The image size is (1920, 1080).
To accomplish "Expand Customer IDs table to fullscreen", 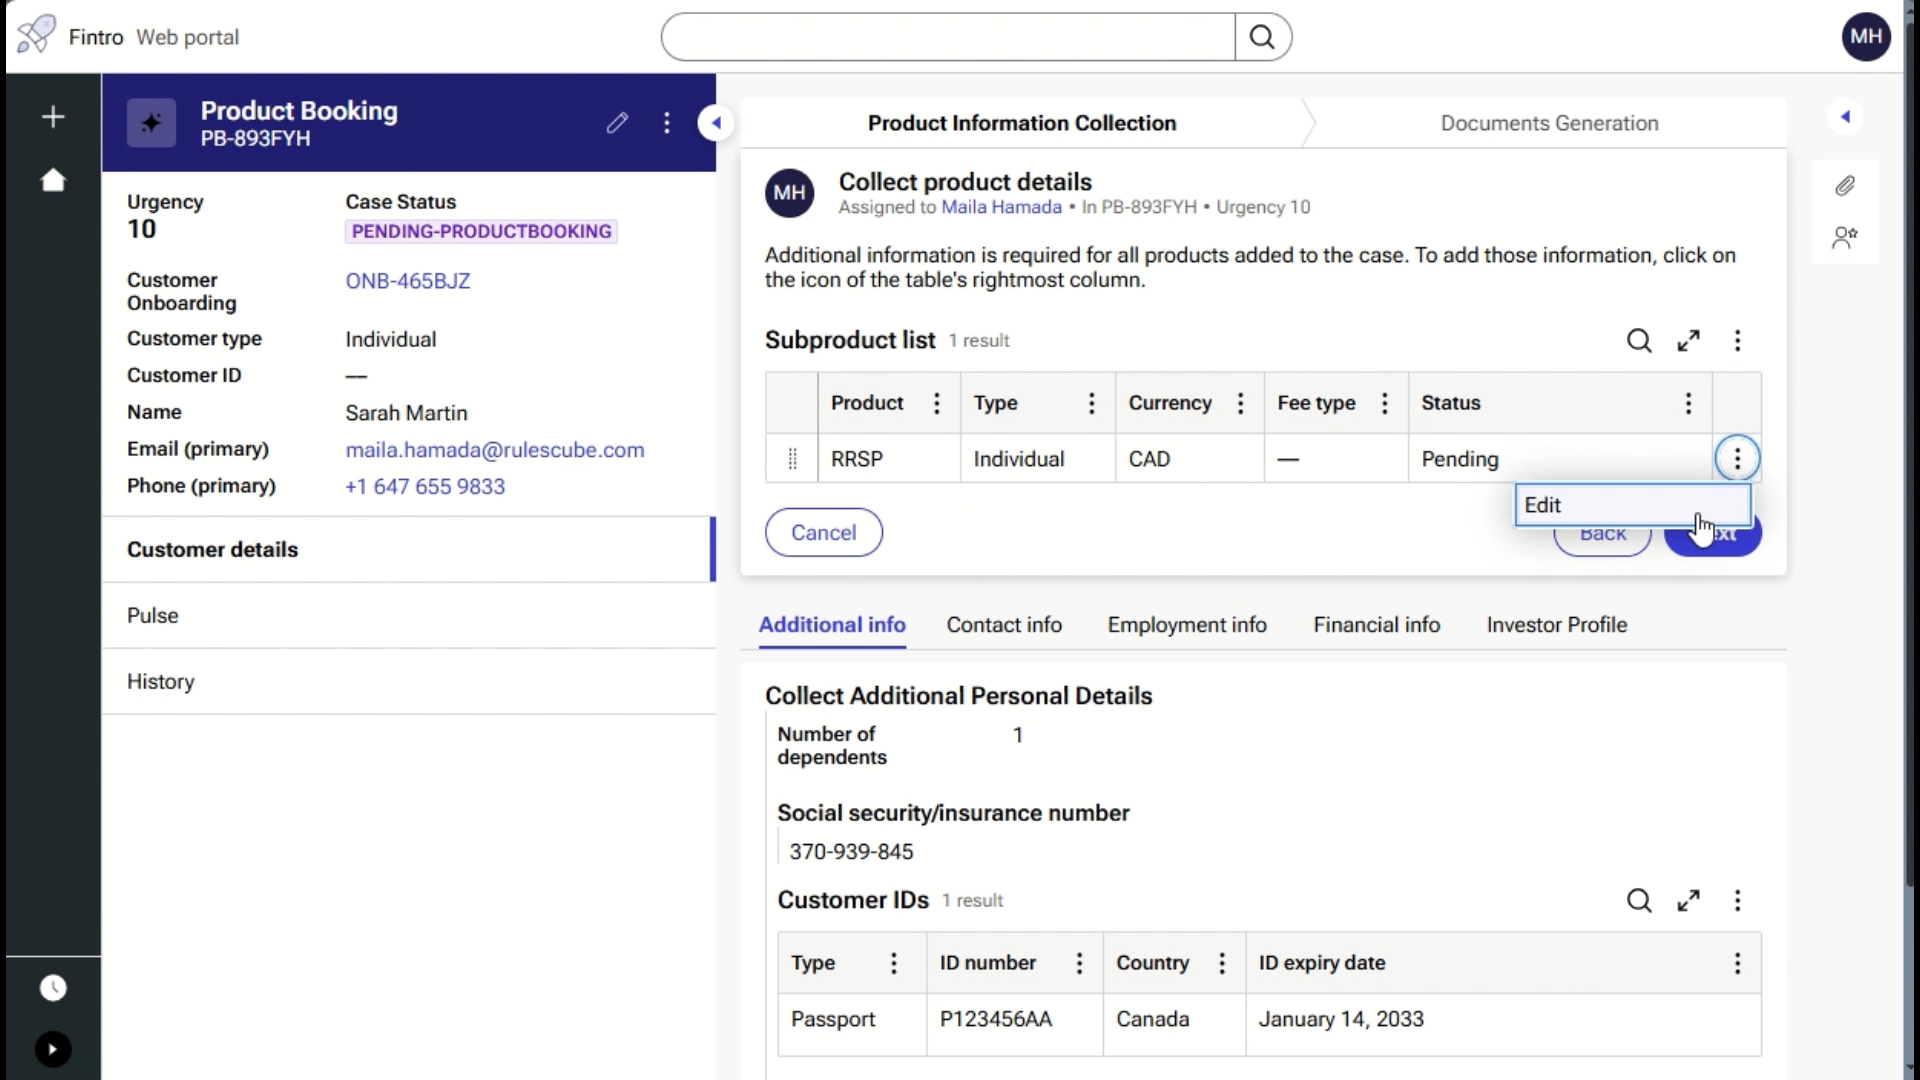I will pos(1688,901).
